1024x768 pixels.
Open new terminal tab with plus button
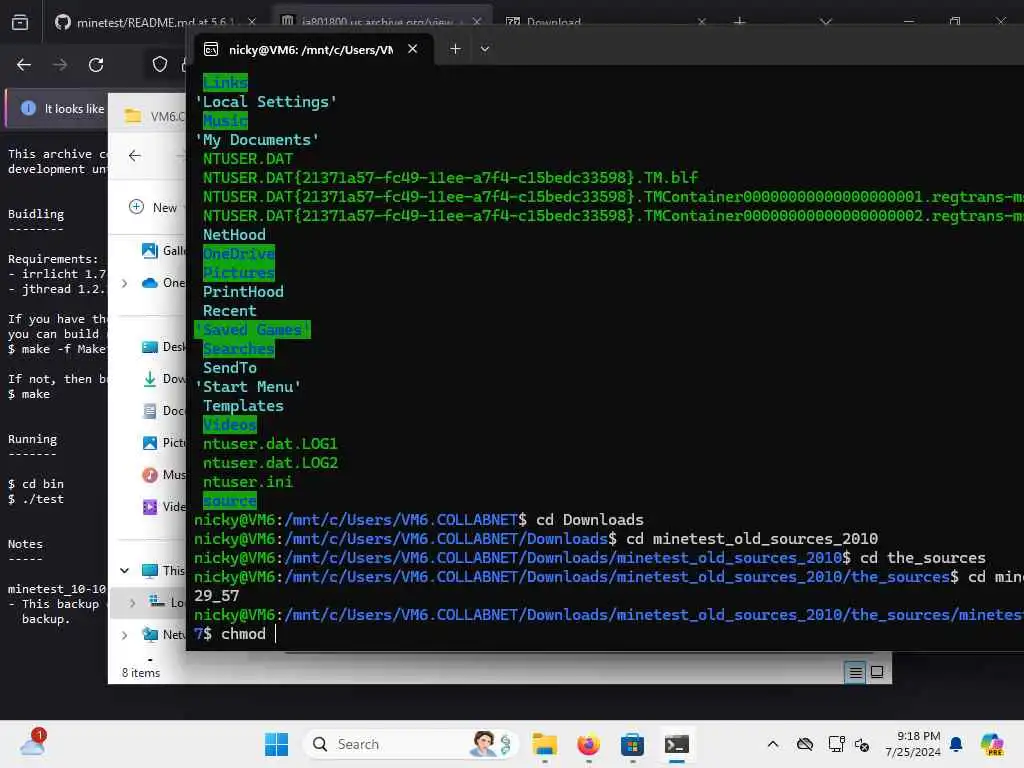tap(455, 49)
